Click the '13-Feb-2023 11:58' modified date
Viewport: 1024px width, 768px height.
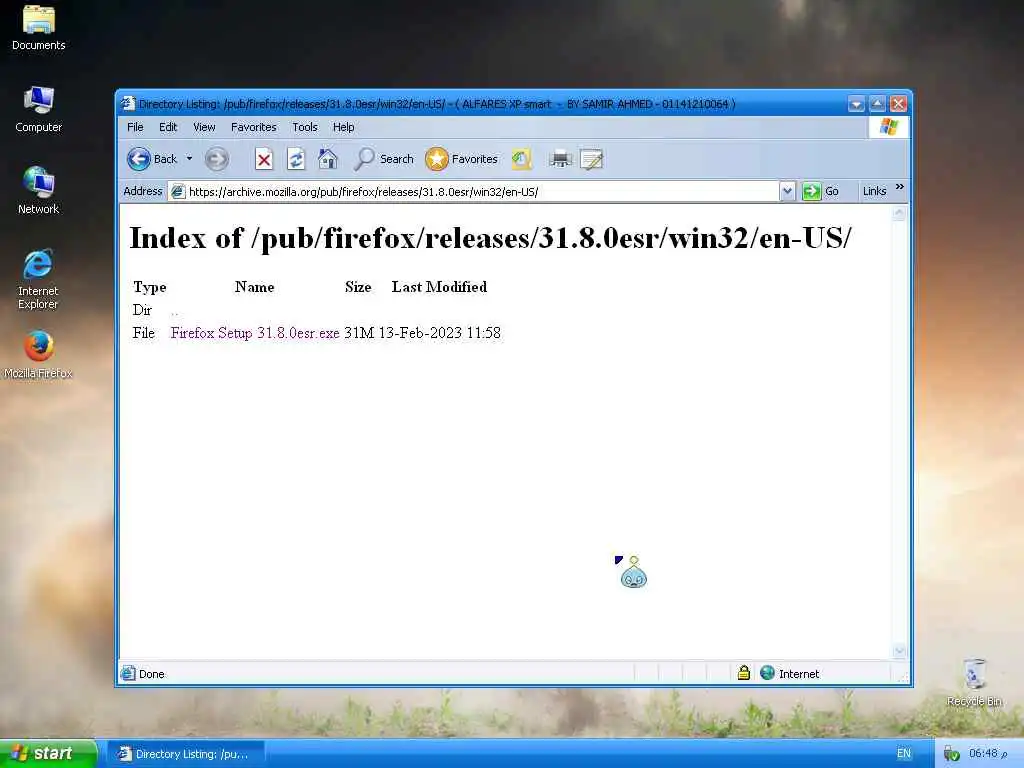[440, 333]
